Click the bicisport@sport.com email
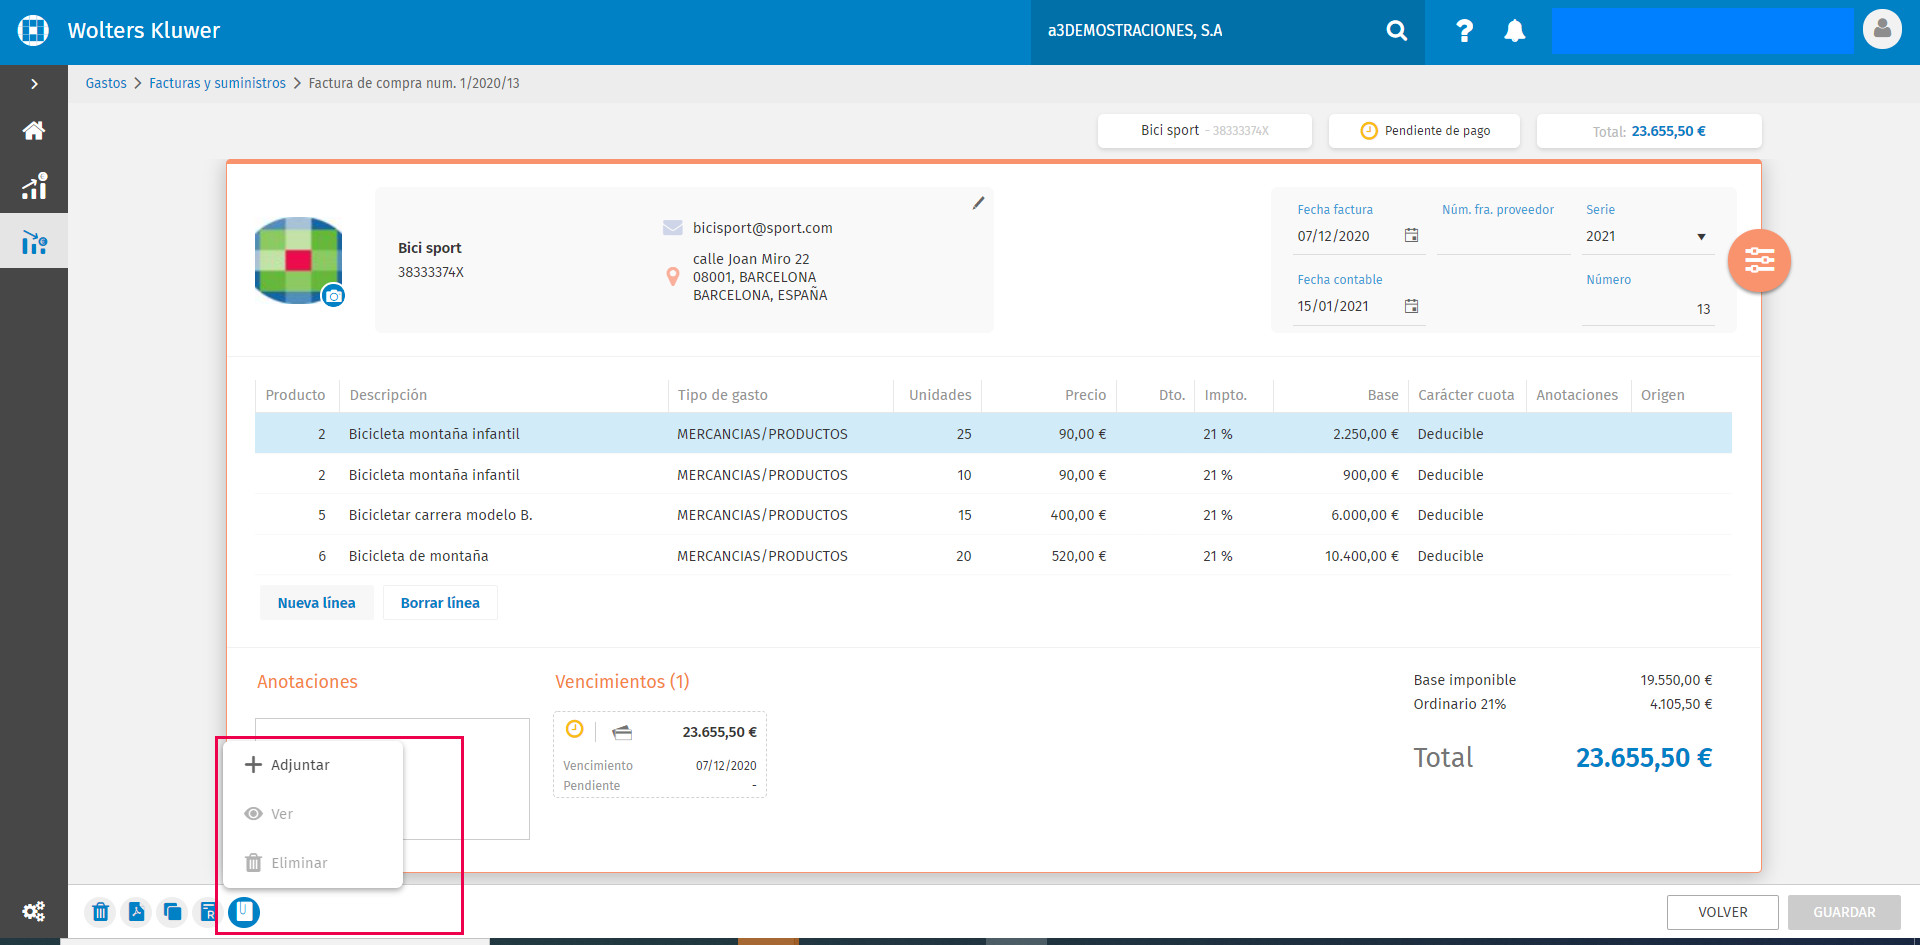This screenshot has width=1920, height=945. [x=762, y=228]
